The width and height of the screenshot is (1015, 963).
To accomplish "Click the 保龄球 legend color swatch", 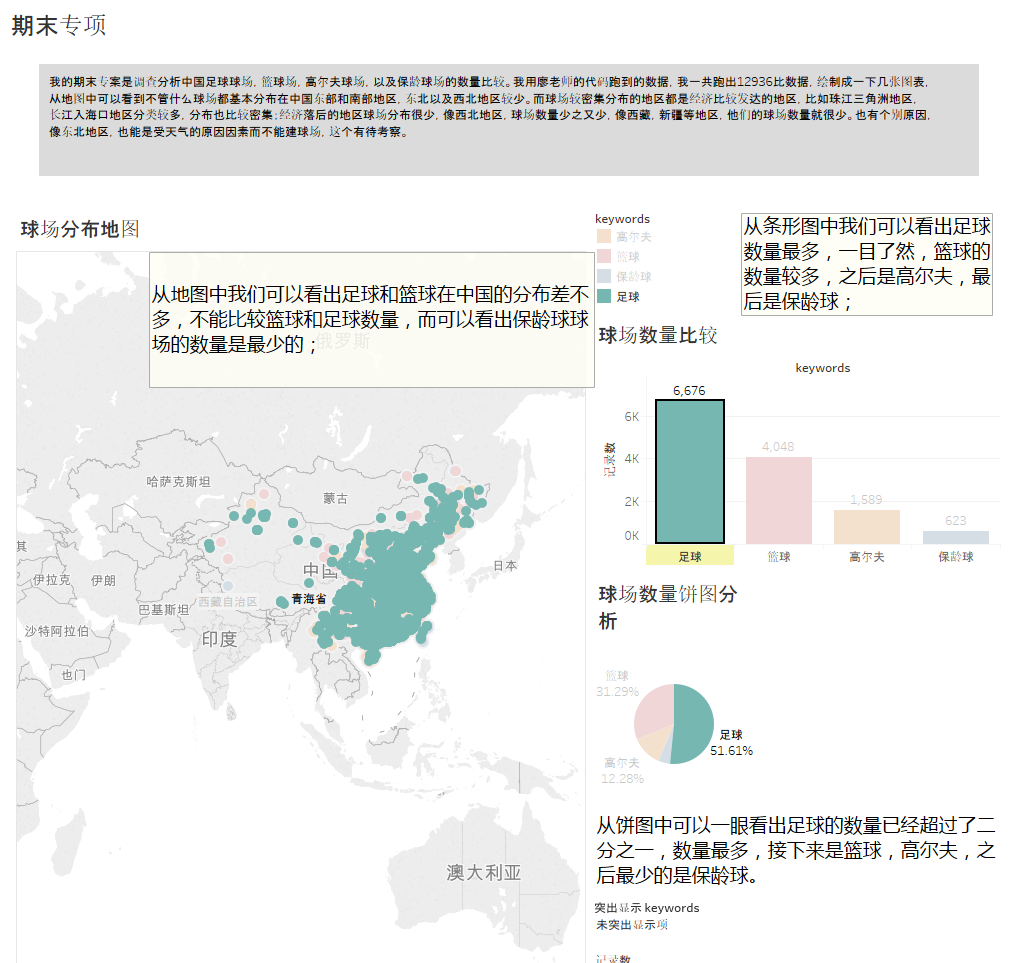I will (603, 276).
